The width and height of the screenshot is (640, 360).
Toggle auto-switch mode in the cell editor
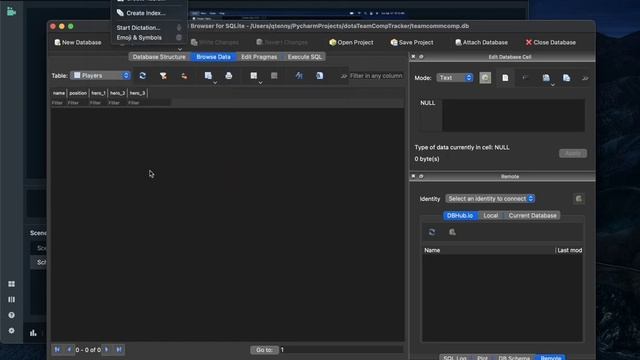point(485,78)
